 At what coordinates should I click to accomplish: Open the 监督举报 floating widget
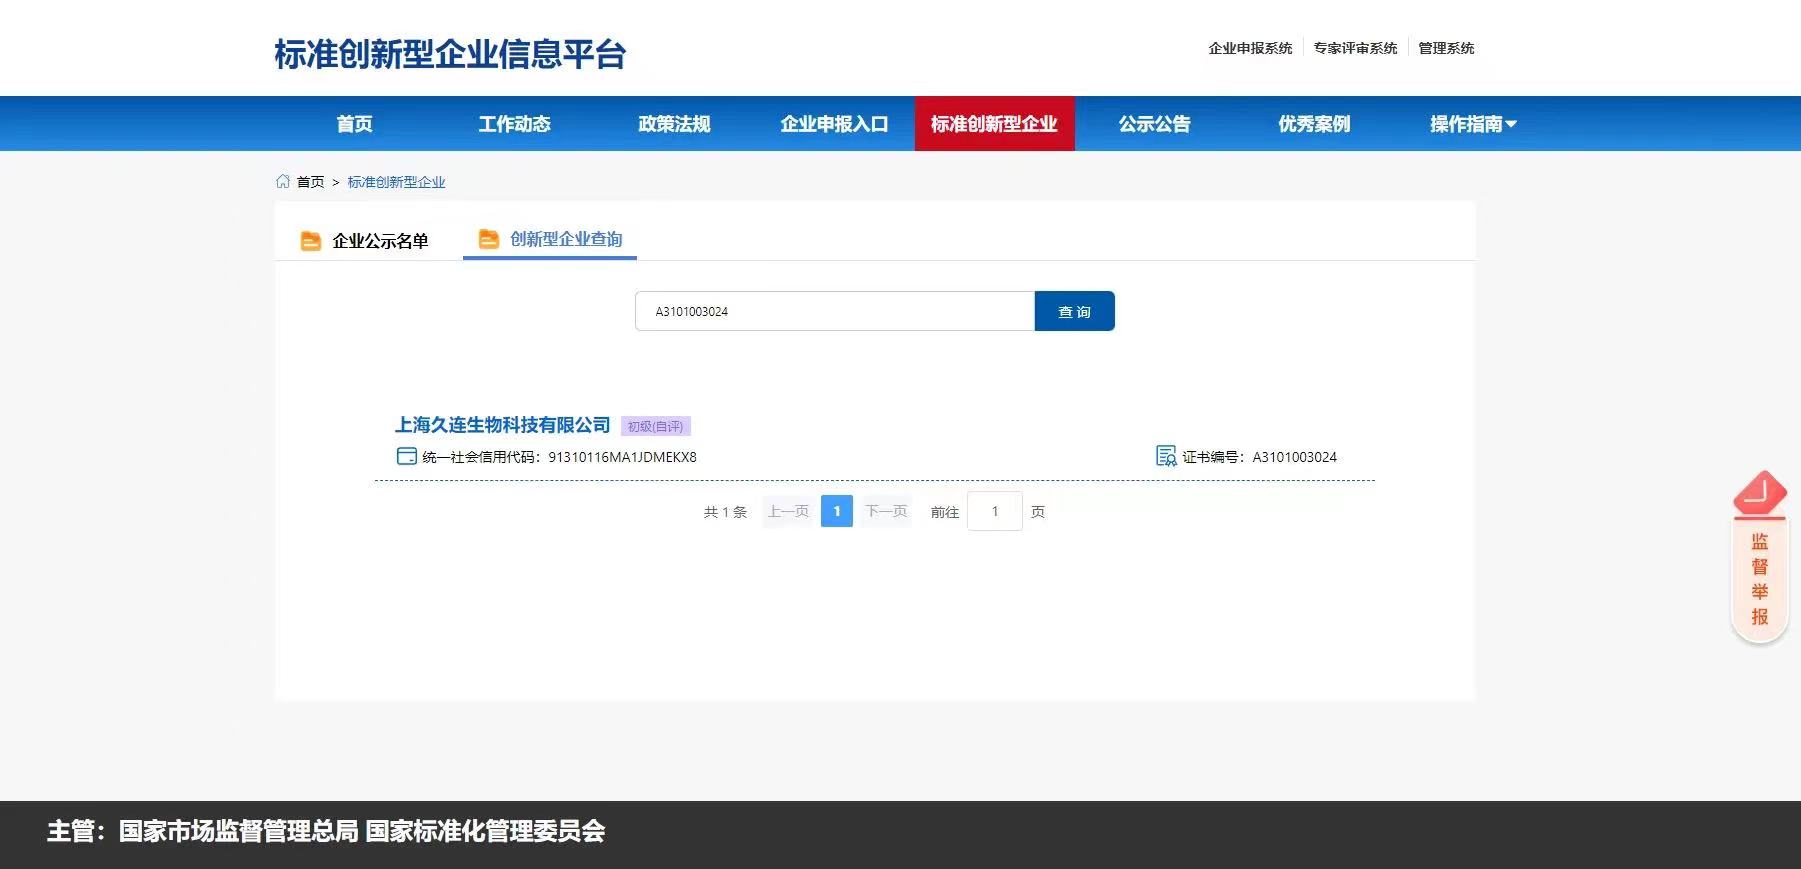(1760, 557)
